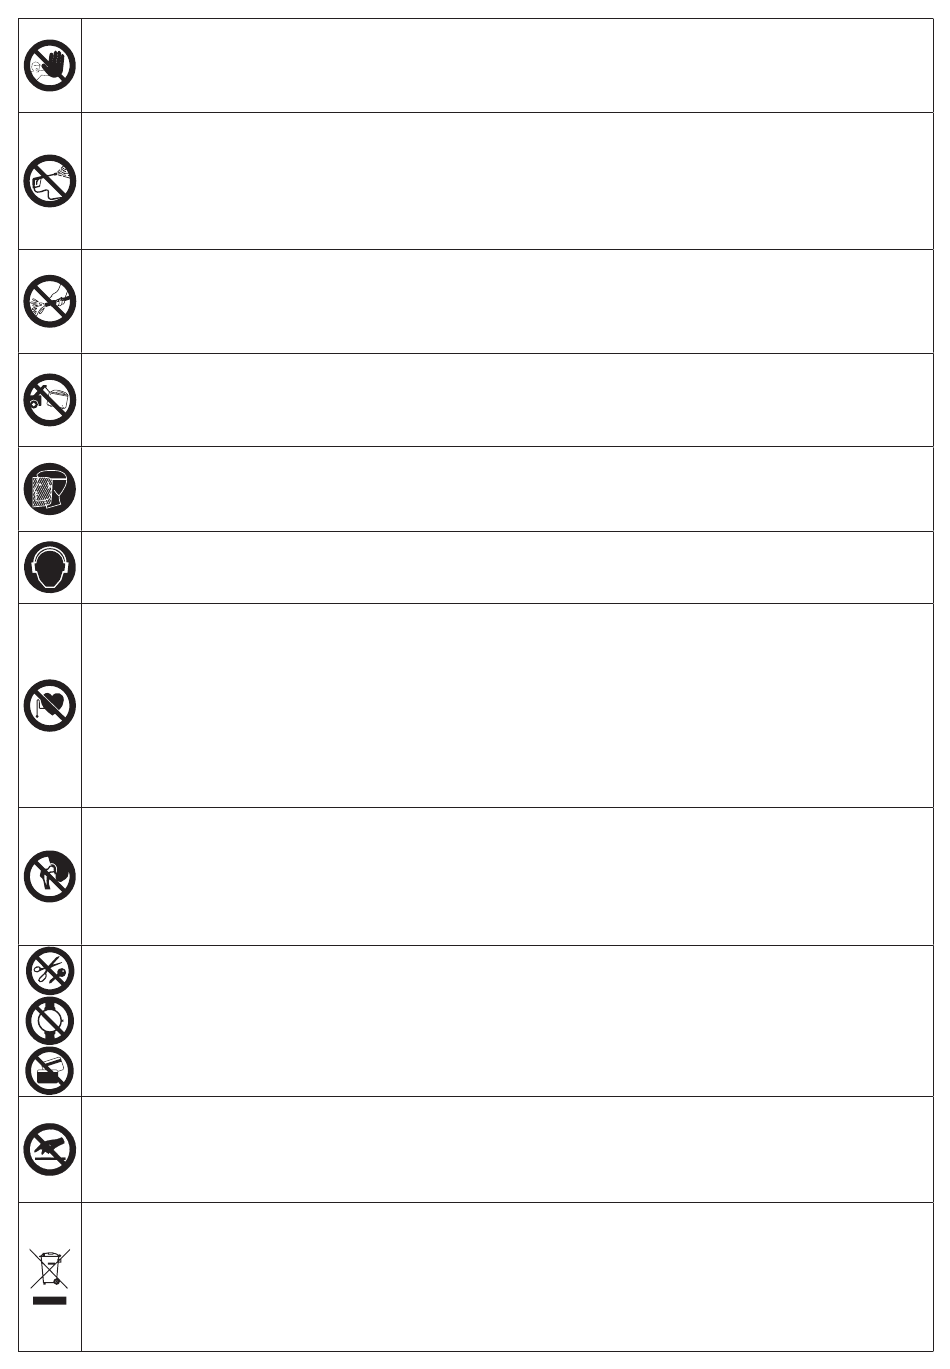Select the no wristwatch prohibition symbol
The width and height of the screenshot is (950, 1369).
click(x=50, y=1021)
